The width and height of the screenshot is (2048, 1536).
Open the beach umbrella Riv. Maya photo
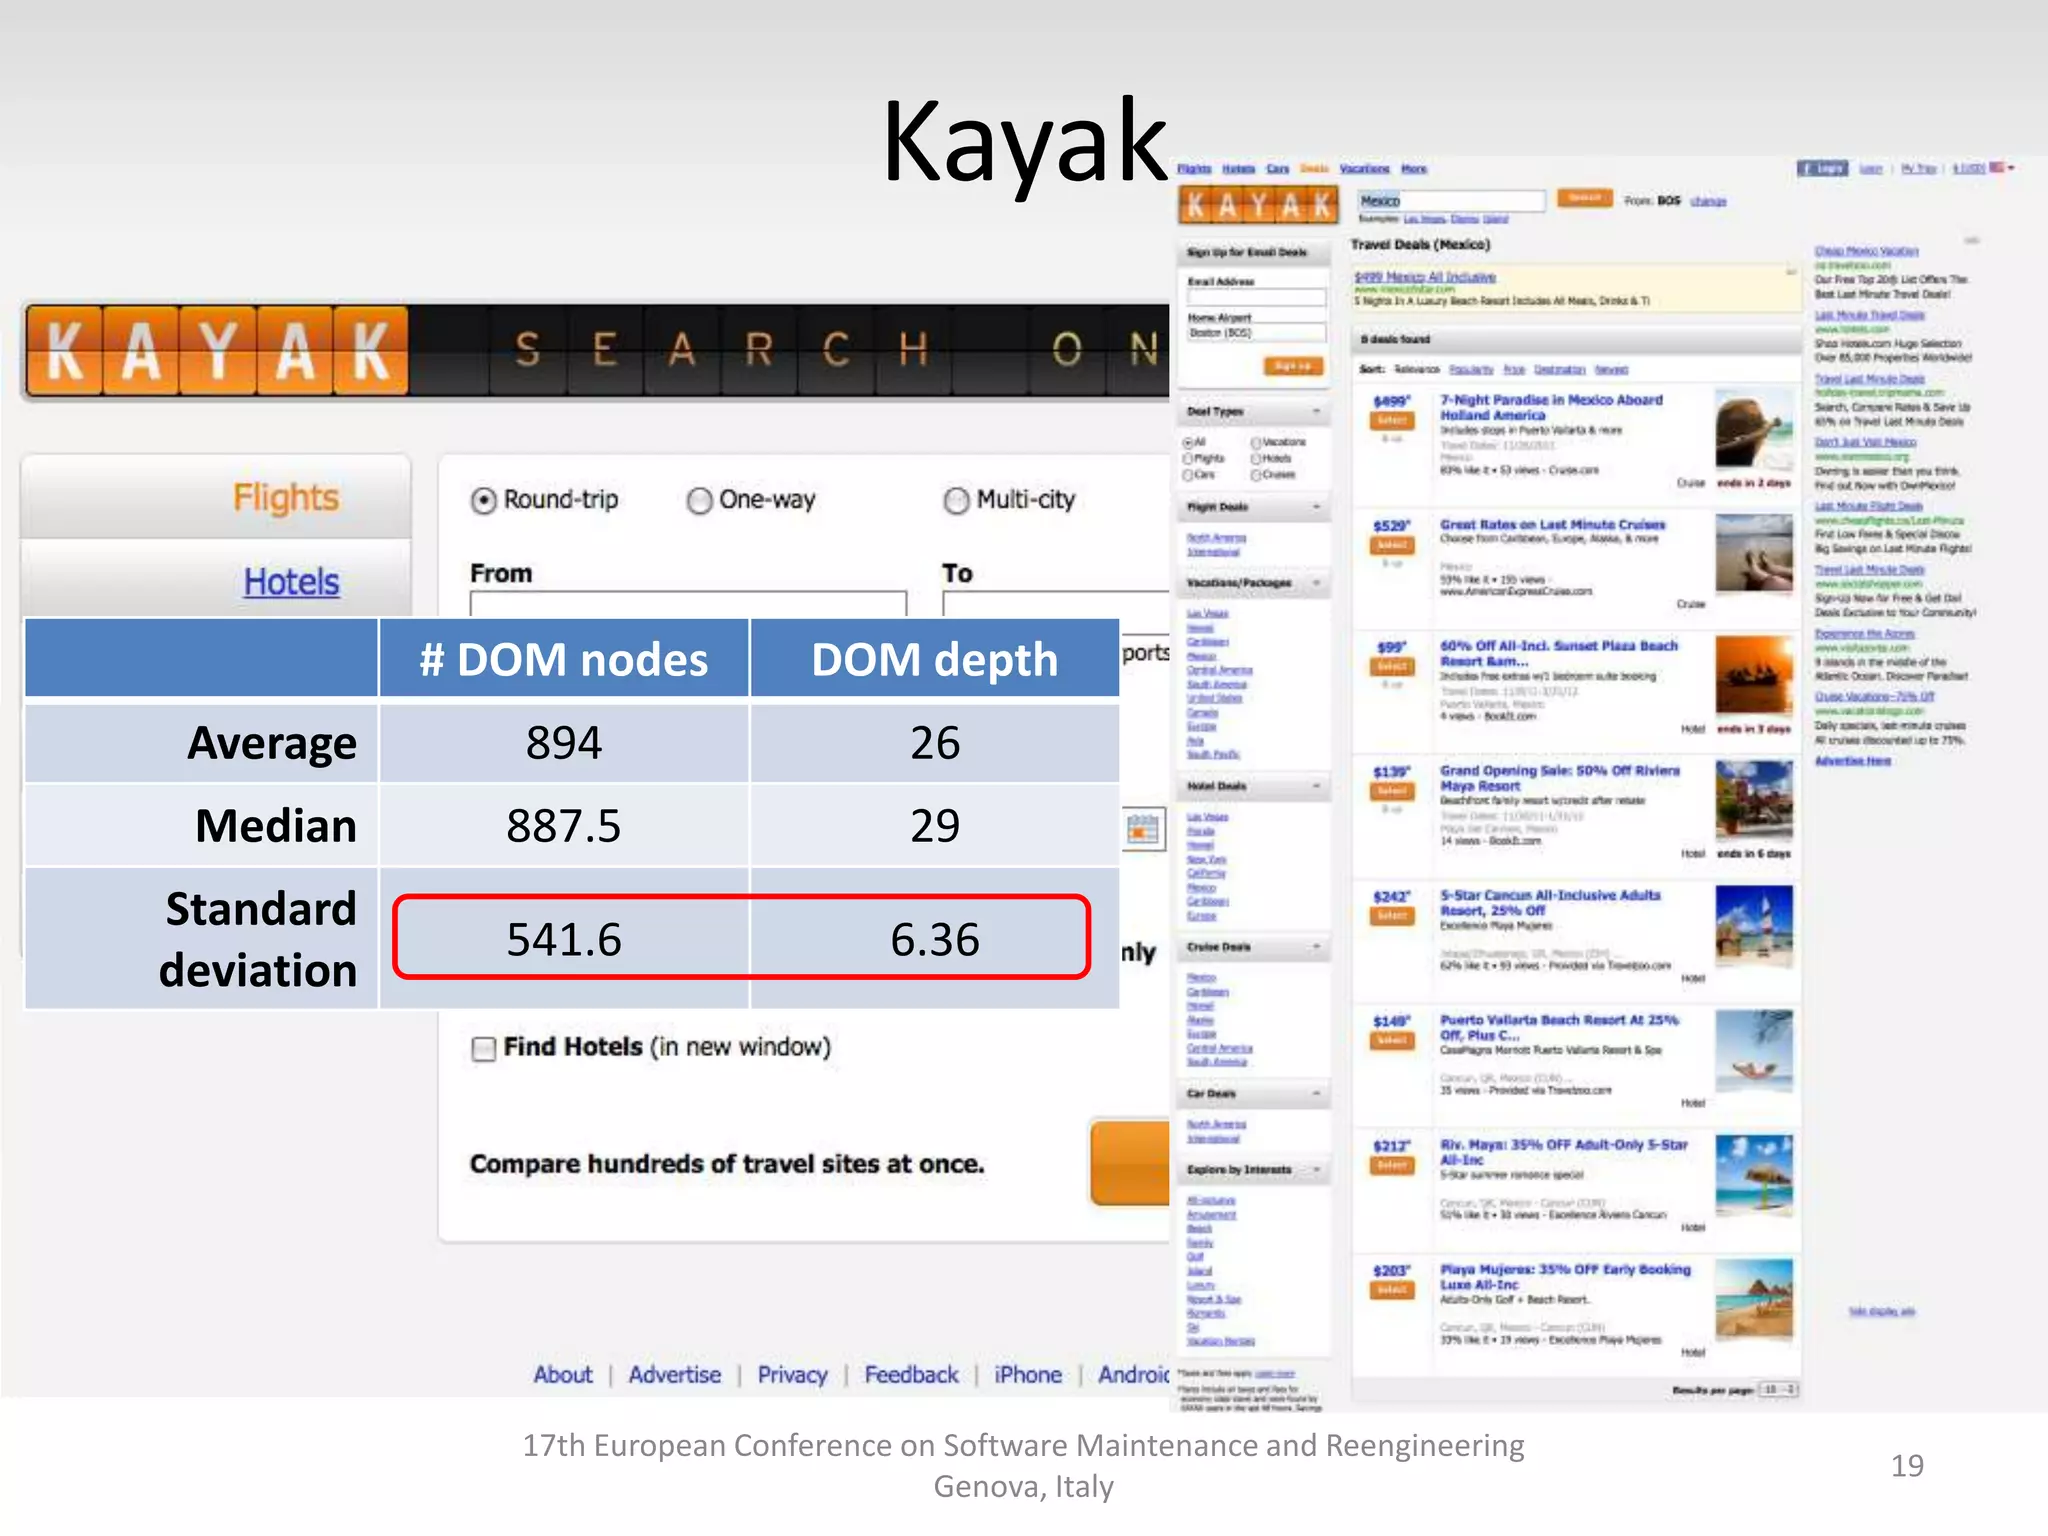pos(1754,1174)
